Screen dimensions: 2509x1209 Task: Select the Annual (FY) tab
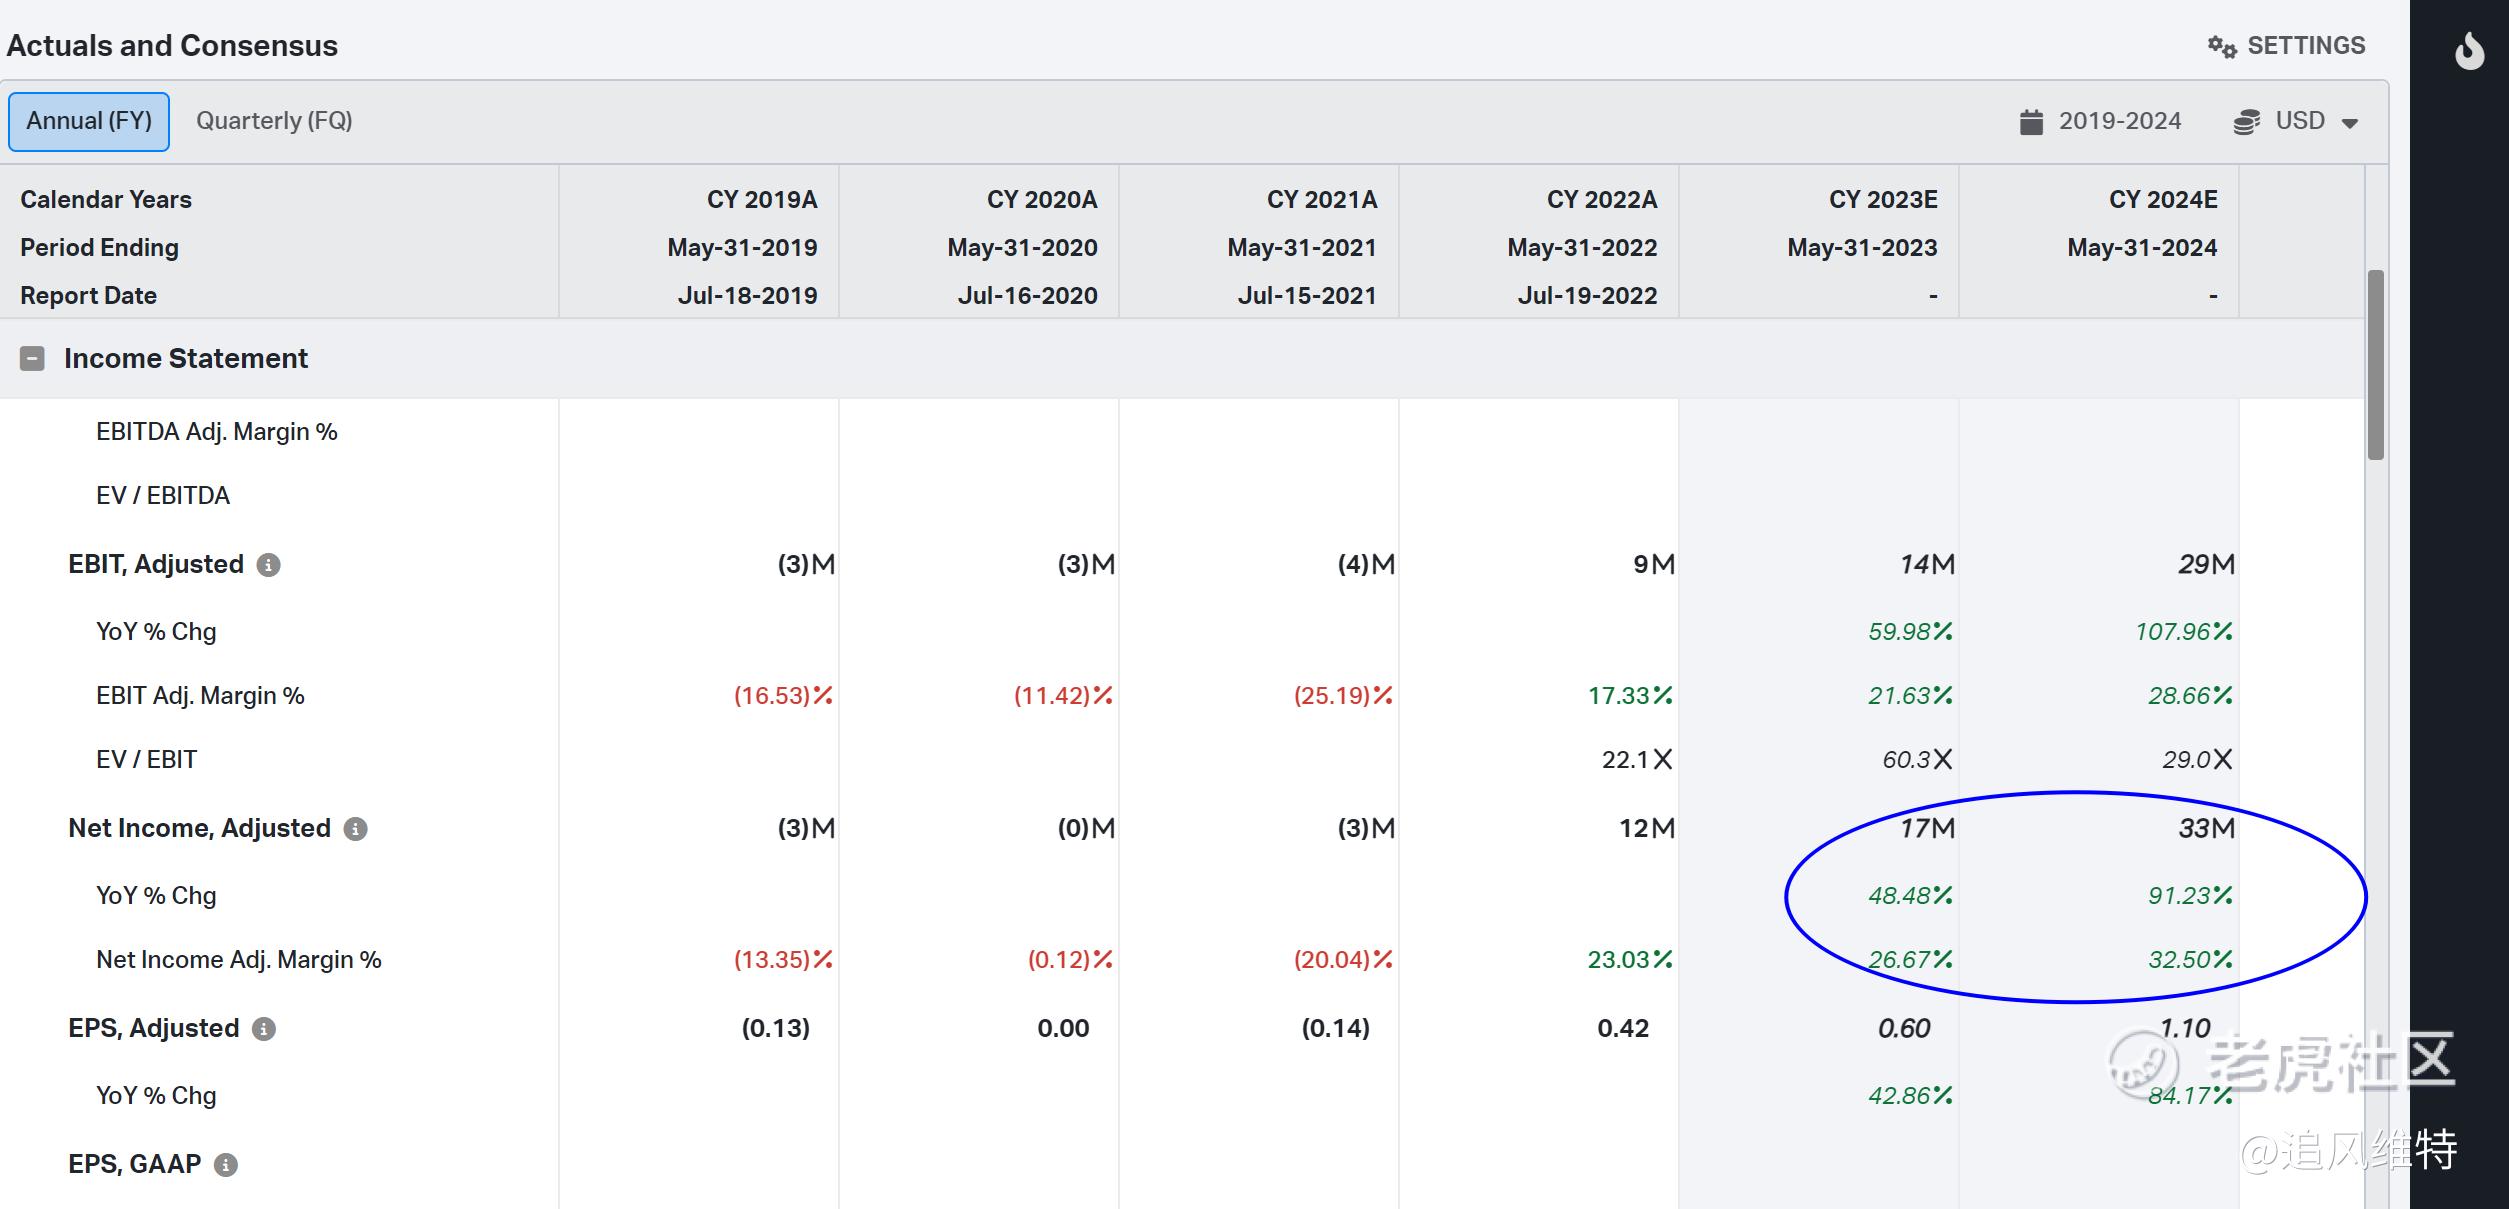[89, 122]
